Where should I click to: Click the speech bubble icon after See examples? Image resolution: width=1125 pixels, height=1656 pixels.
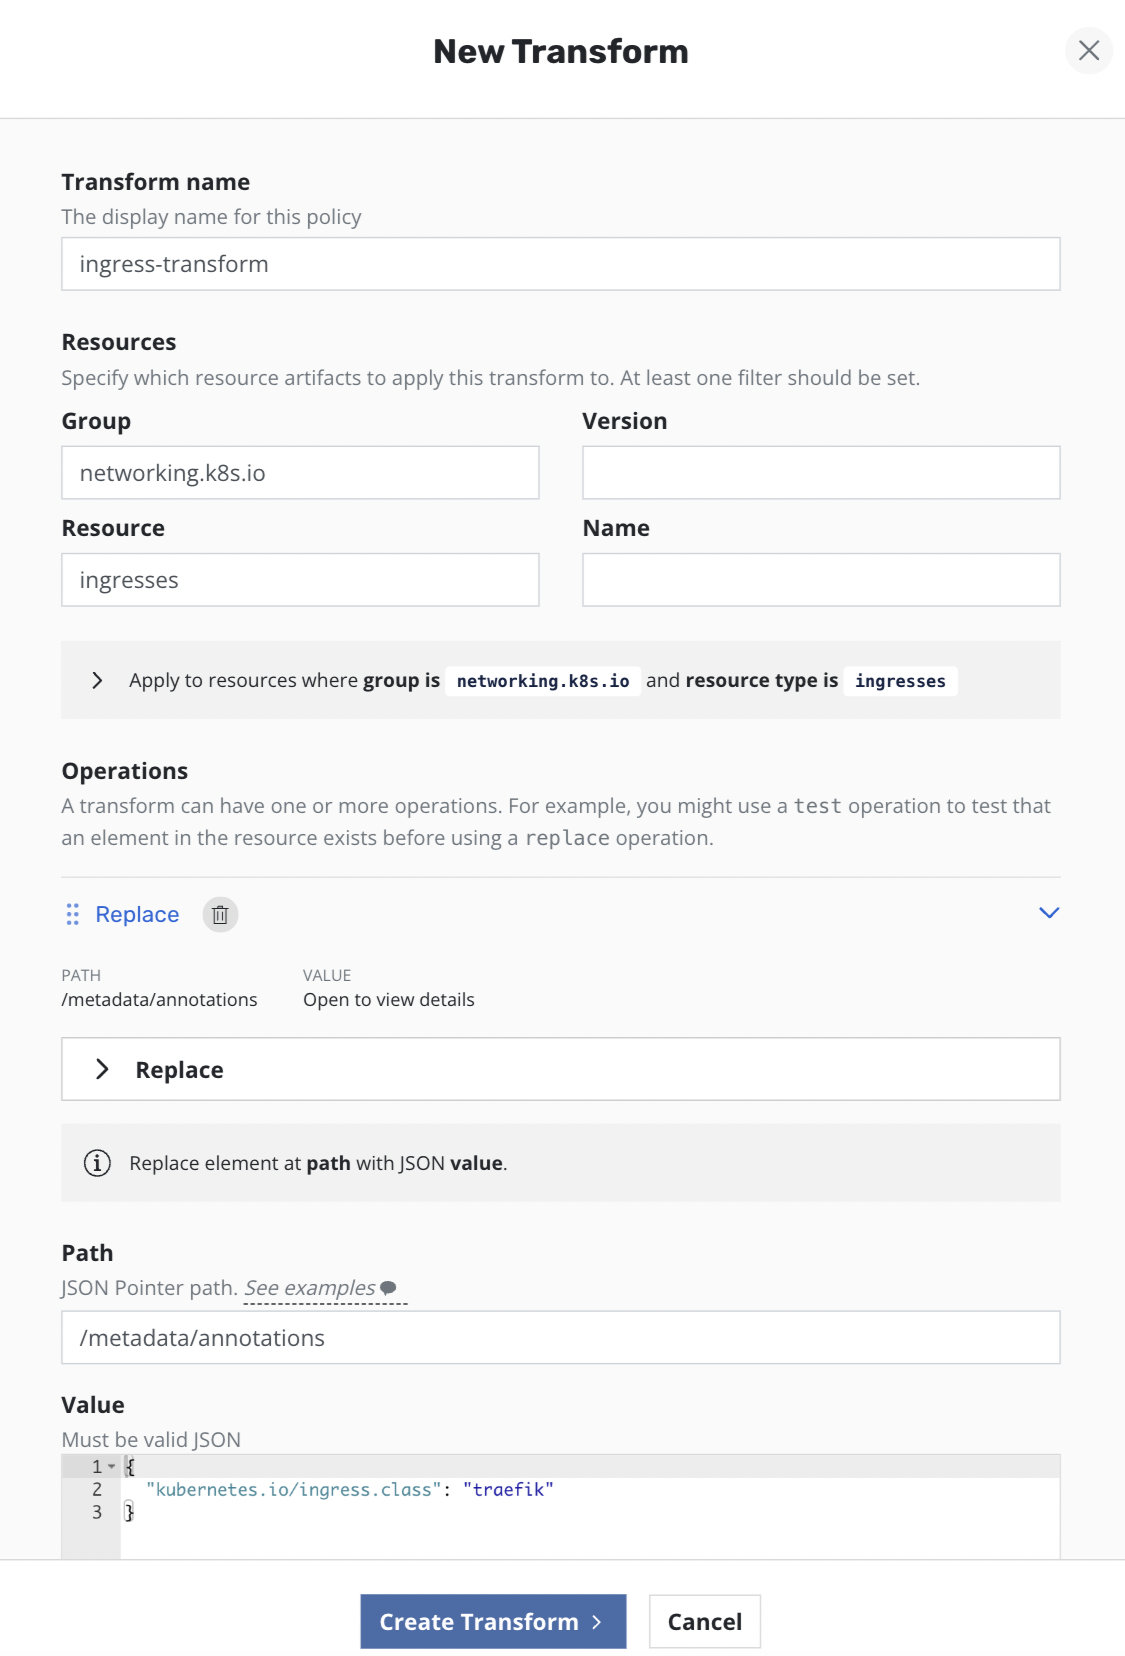[389, 1288]
